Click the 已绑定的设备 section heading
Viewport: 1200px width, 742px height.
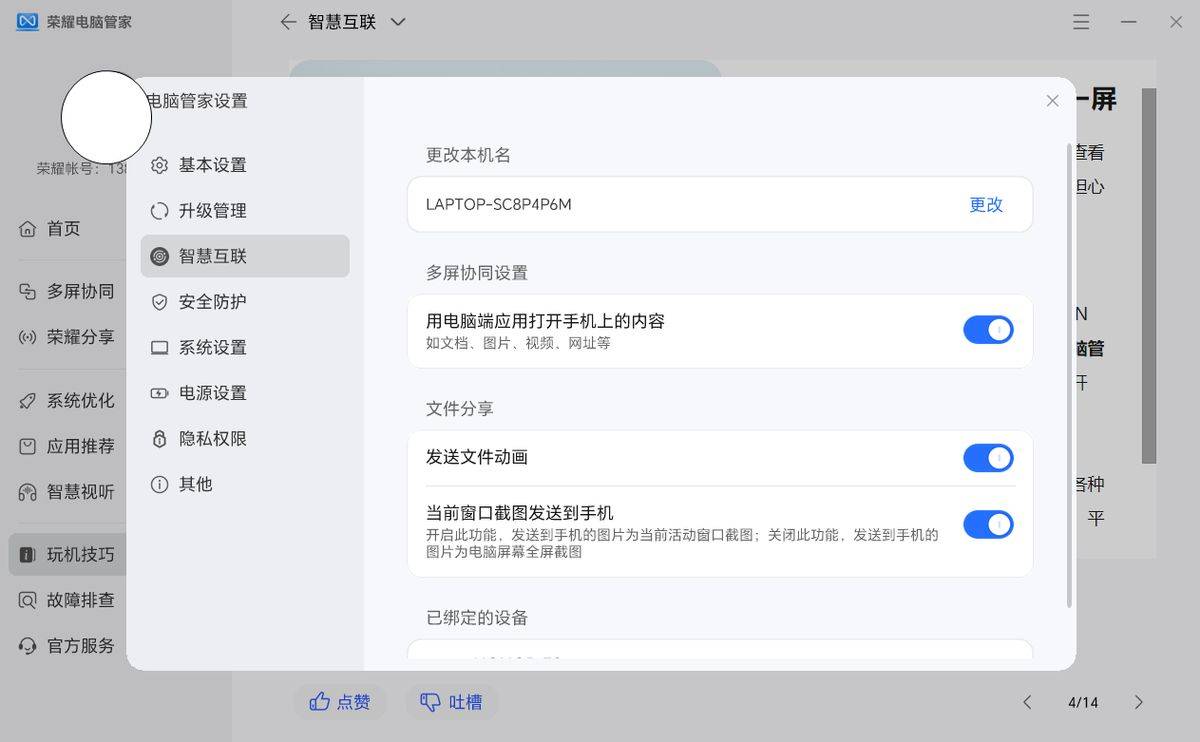[477, 618]
